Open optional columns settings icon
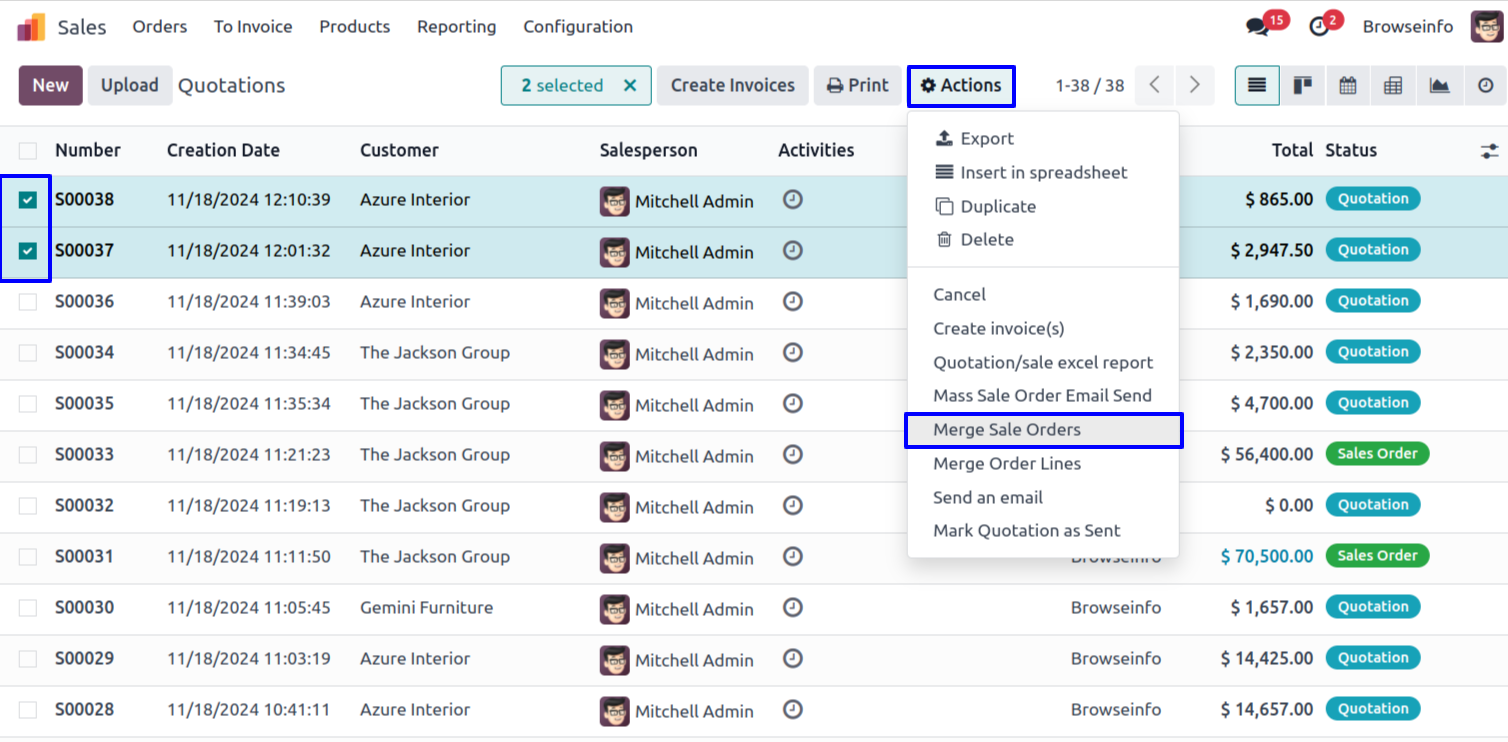1508x742 pixels. (1490, 151)
